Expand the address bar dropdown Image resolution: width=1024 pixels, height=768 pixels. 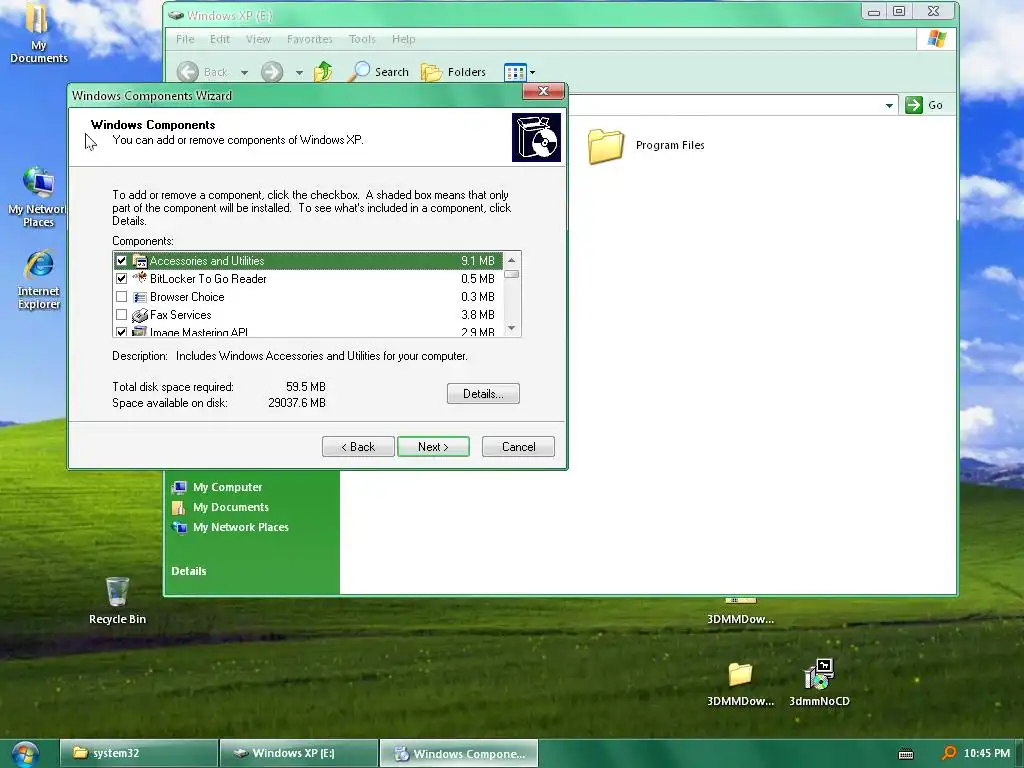[889, 105]
